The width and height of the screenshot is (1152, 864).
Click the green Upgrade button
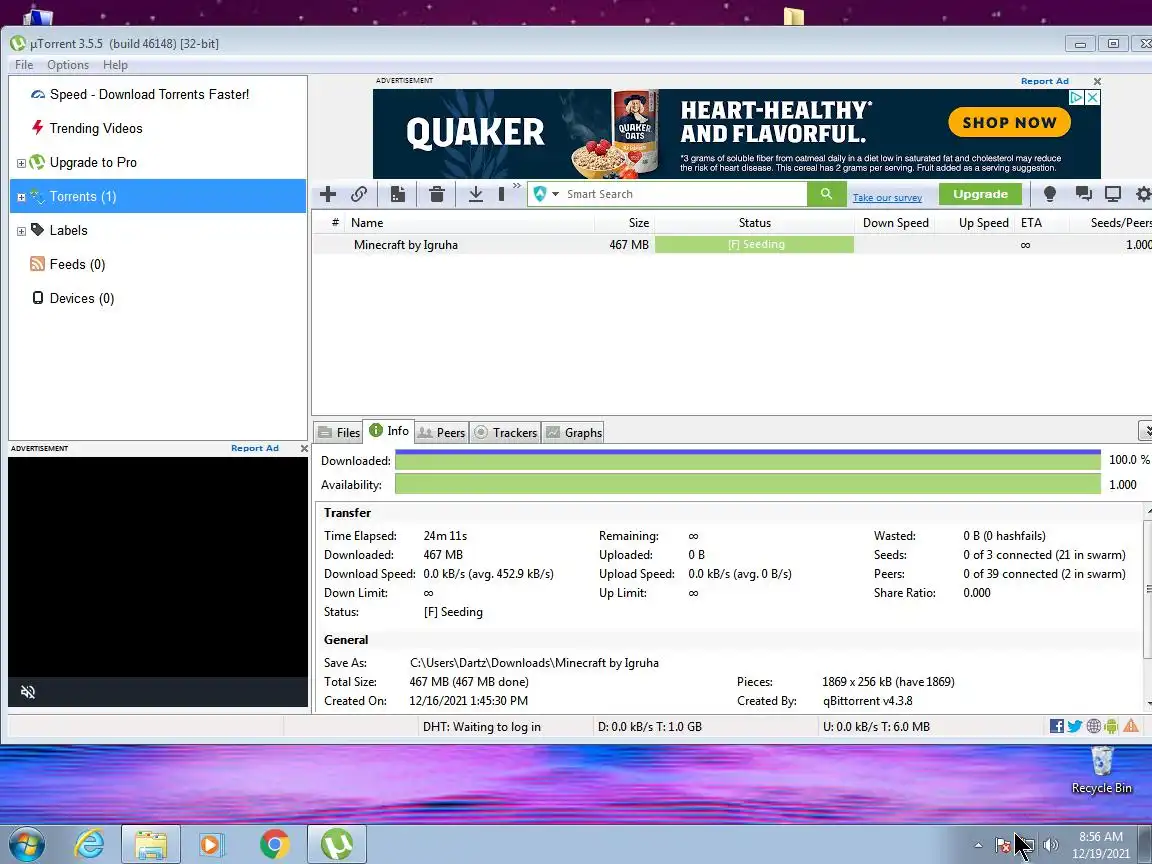click(x=980, y=194)
